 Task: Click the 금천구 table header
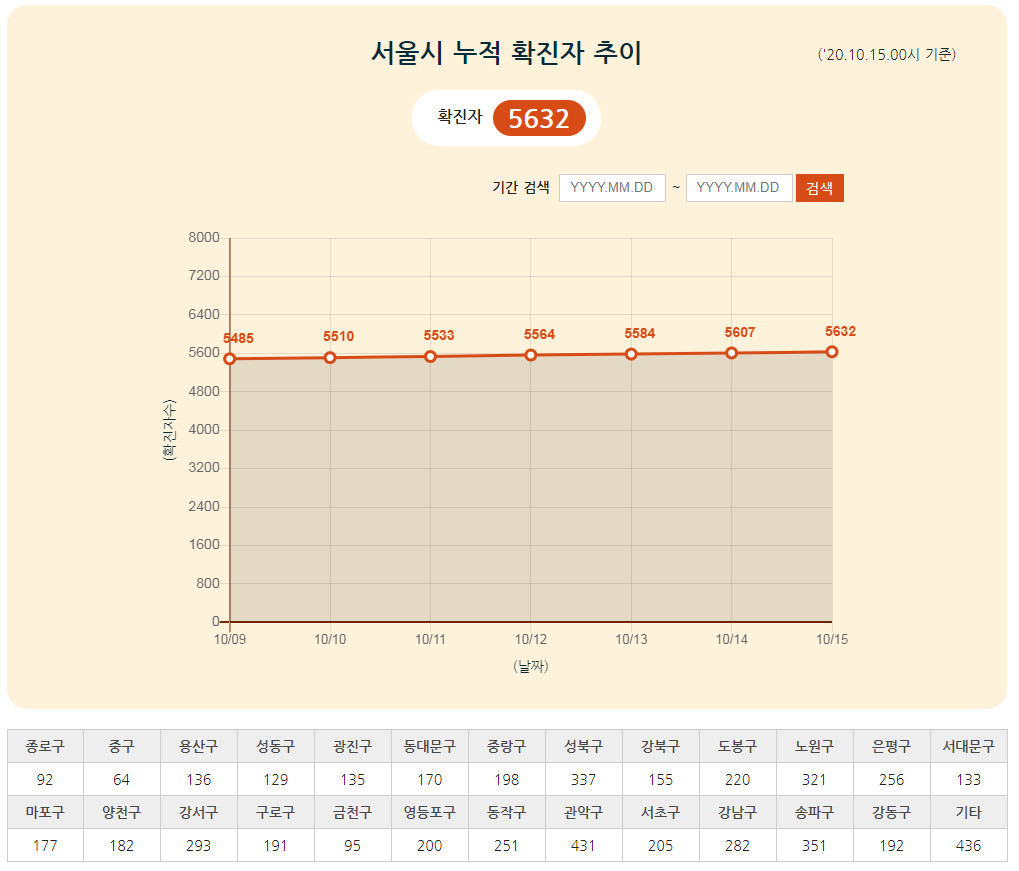(353, 812)
